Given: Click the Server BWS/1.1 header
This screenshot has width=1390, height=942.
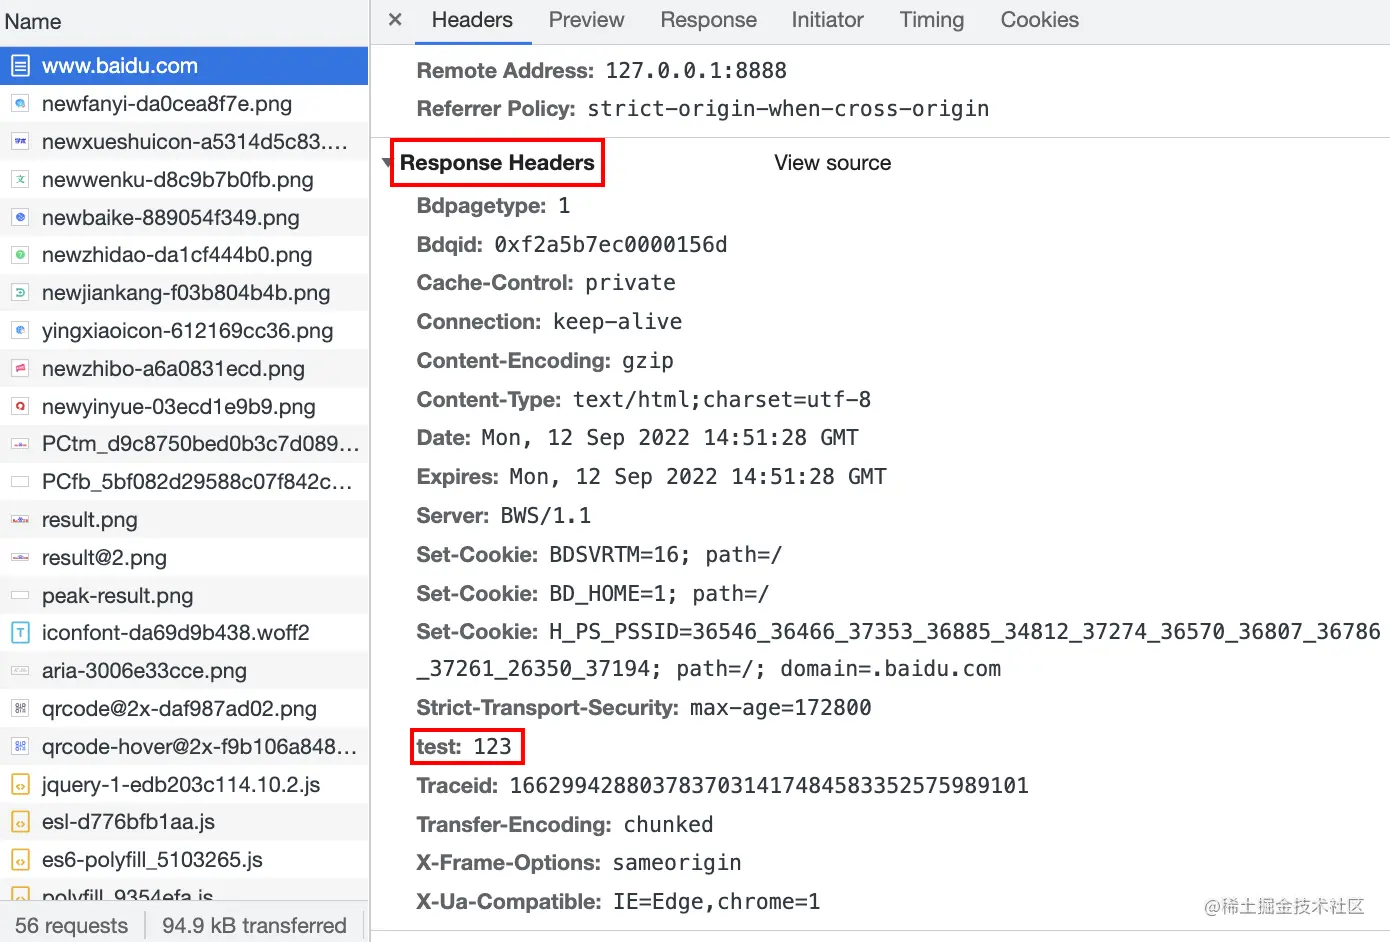Looking at the screenshot, I should (x=504, y=516).
